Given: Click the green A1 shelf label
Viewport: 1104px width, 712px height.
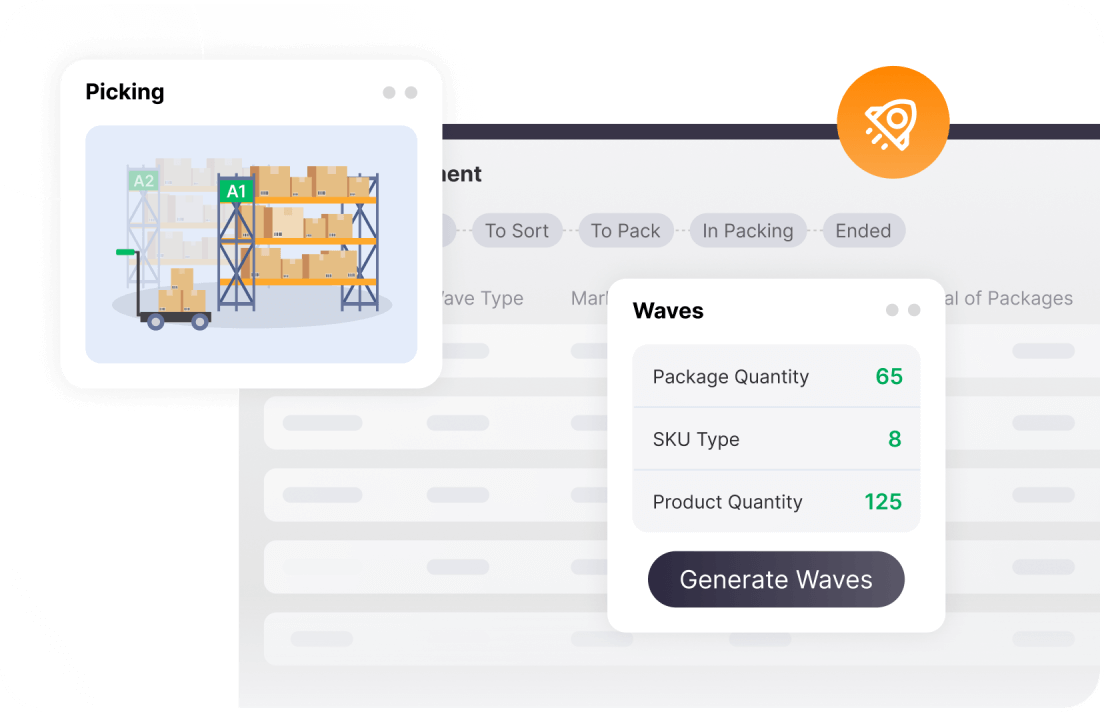Looking at the screenshot, I should click(236, 190).
